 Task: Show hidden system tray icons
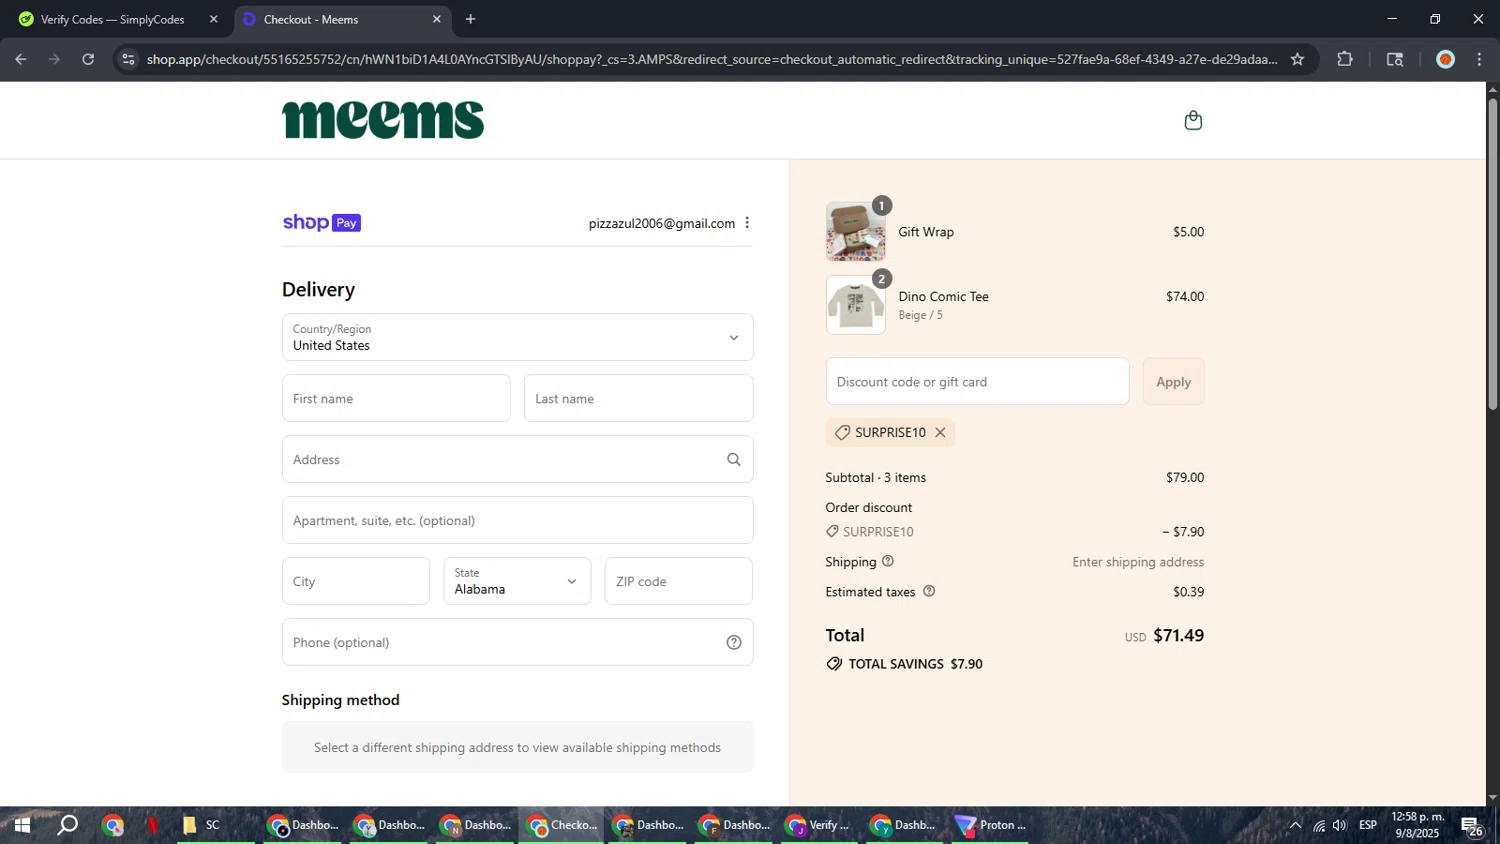(1295, 825)
